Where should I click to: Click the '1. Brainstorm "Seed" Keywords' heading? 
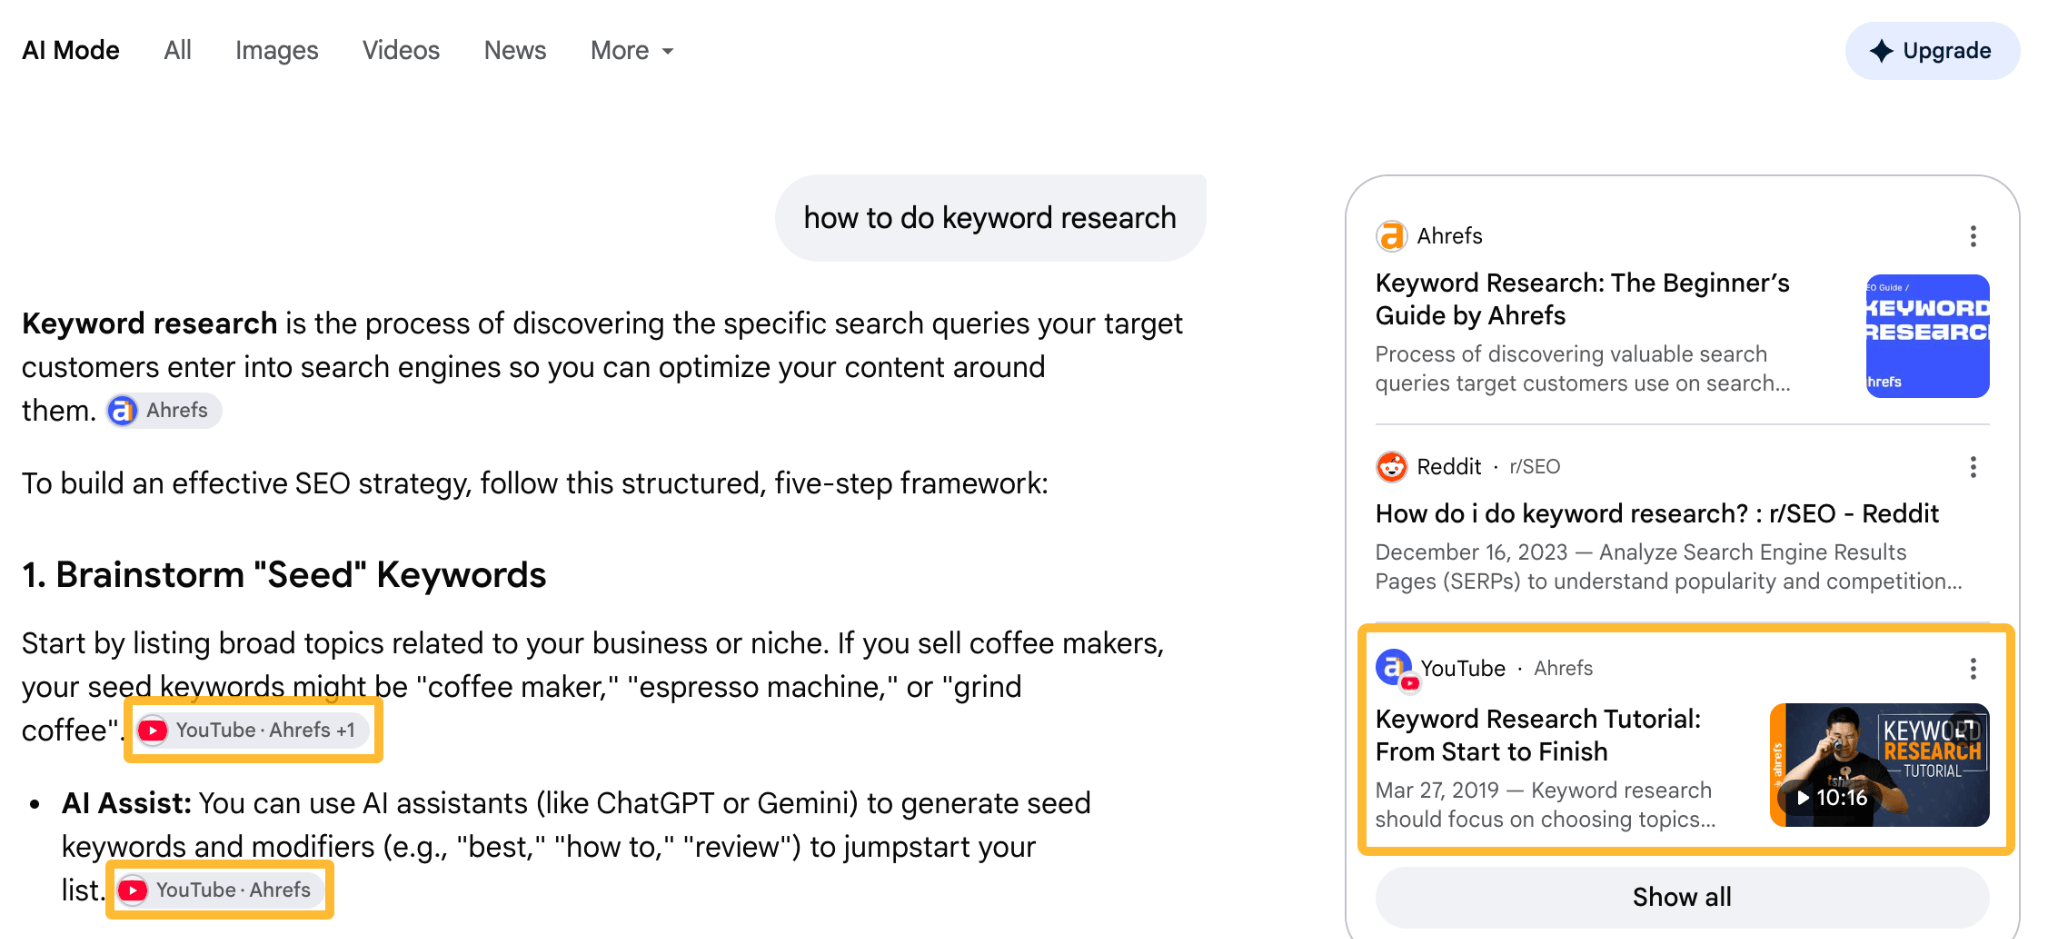tap(284, 575)
